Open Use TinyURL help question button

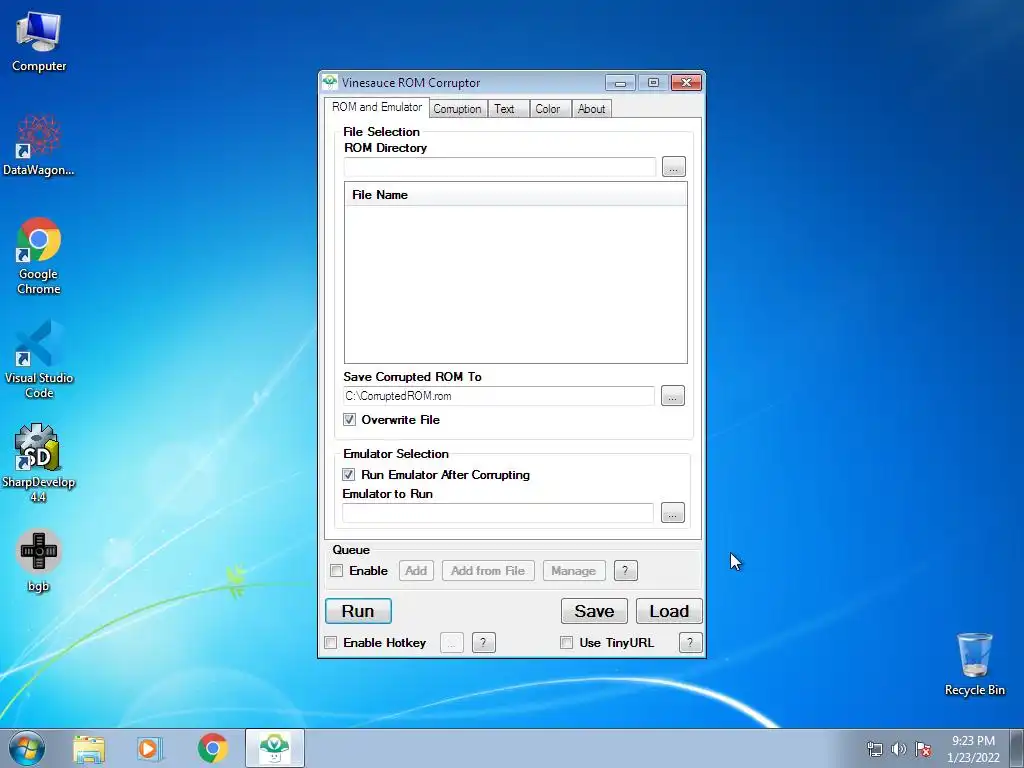(x=690, y=643)
